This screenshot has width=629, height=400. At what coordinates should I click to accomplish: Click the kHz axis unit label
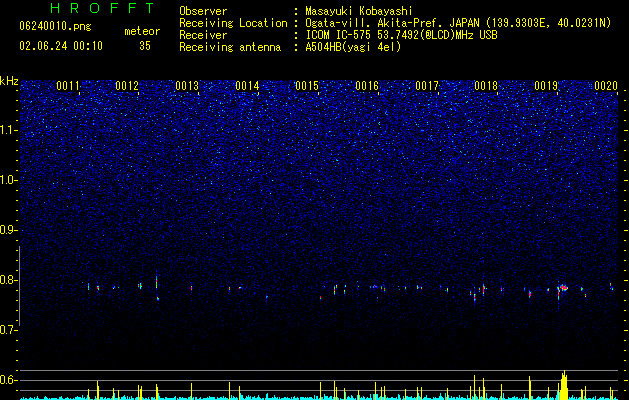(x=9, y=81)
